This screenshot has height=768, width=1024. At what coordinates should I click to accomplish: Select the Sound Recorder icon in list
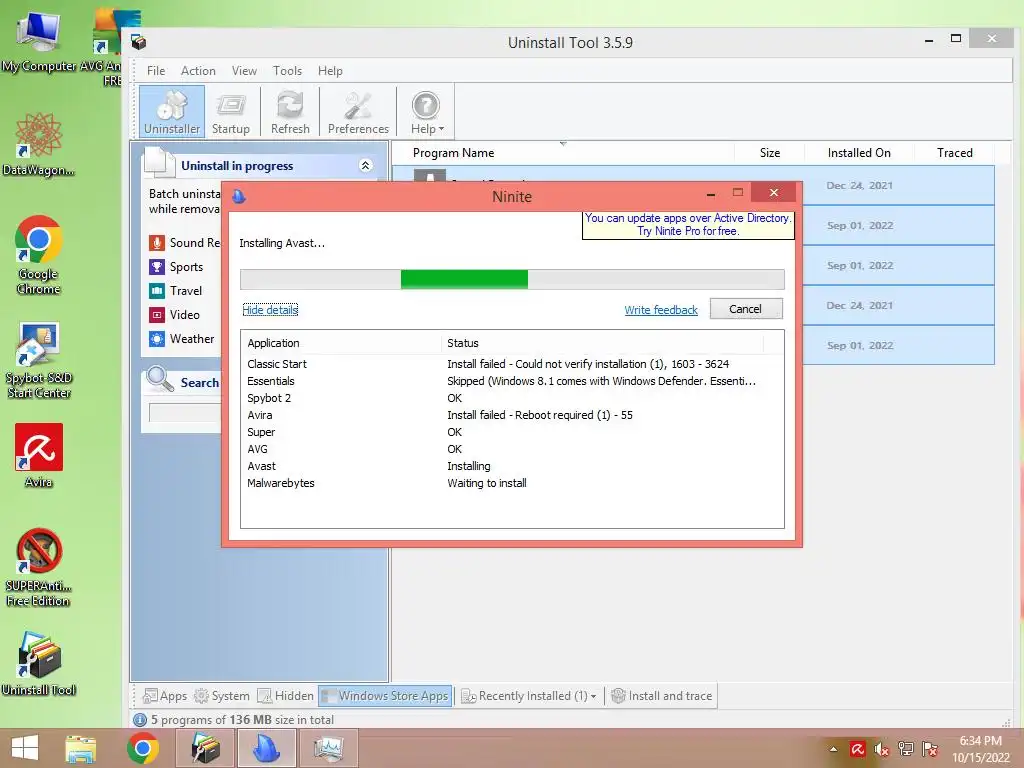tap(157, 243)
